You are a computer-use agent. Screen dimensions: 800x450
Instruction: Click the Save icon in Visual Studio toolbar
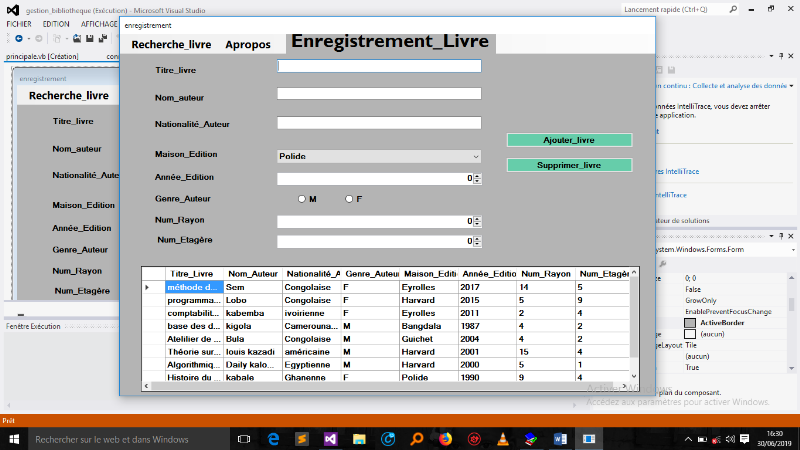90,39
